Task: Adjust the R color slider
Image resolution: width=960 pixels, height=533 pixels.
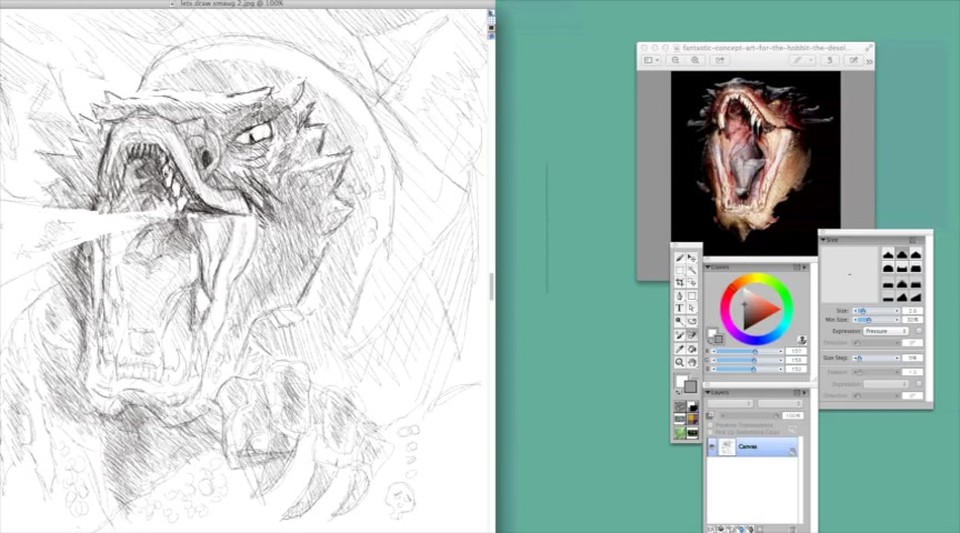Action: tap(748, 351)
